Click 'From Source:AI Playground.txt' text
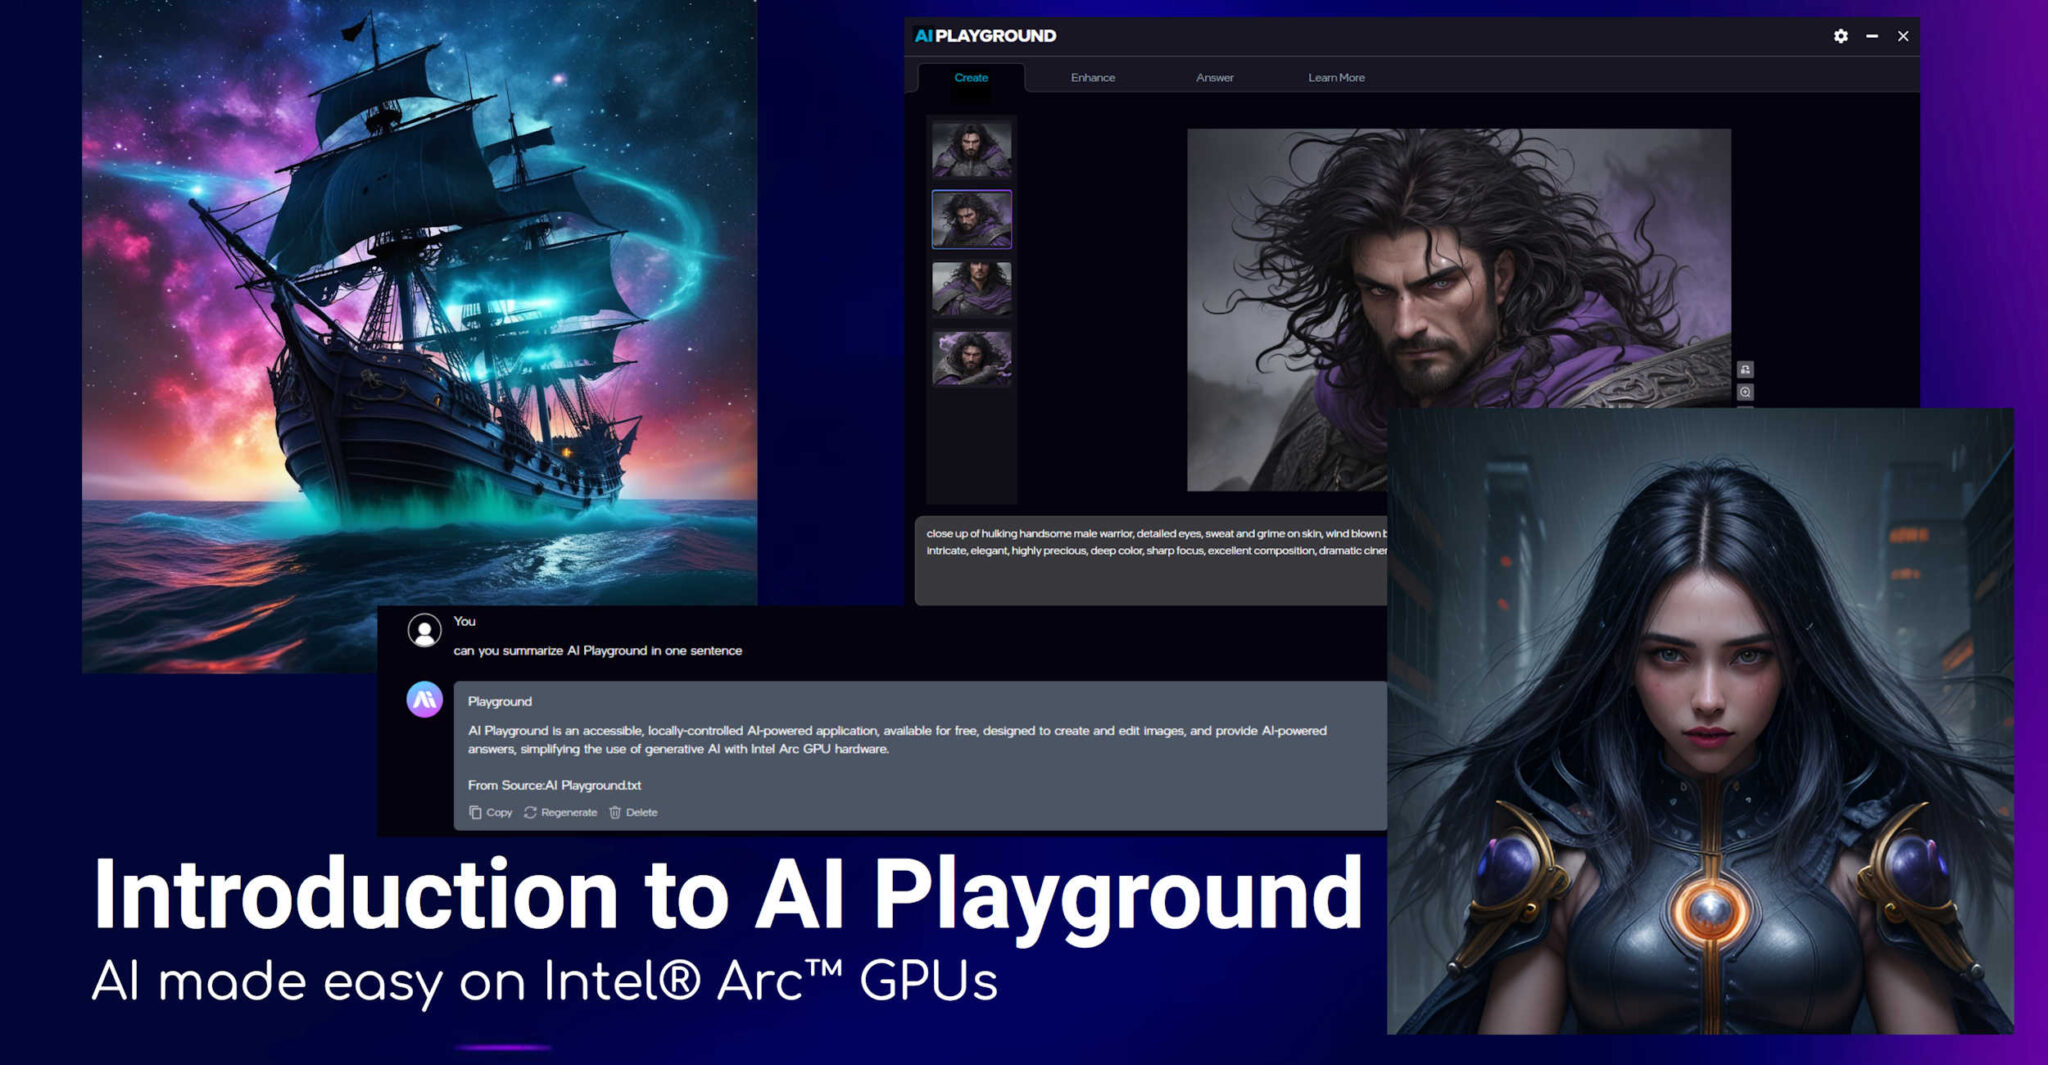The width and height of the screenshot is (2048, 1065). (x=554, y=785)
